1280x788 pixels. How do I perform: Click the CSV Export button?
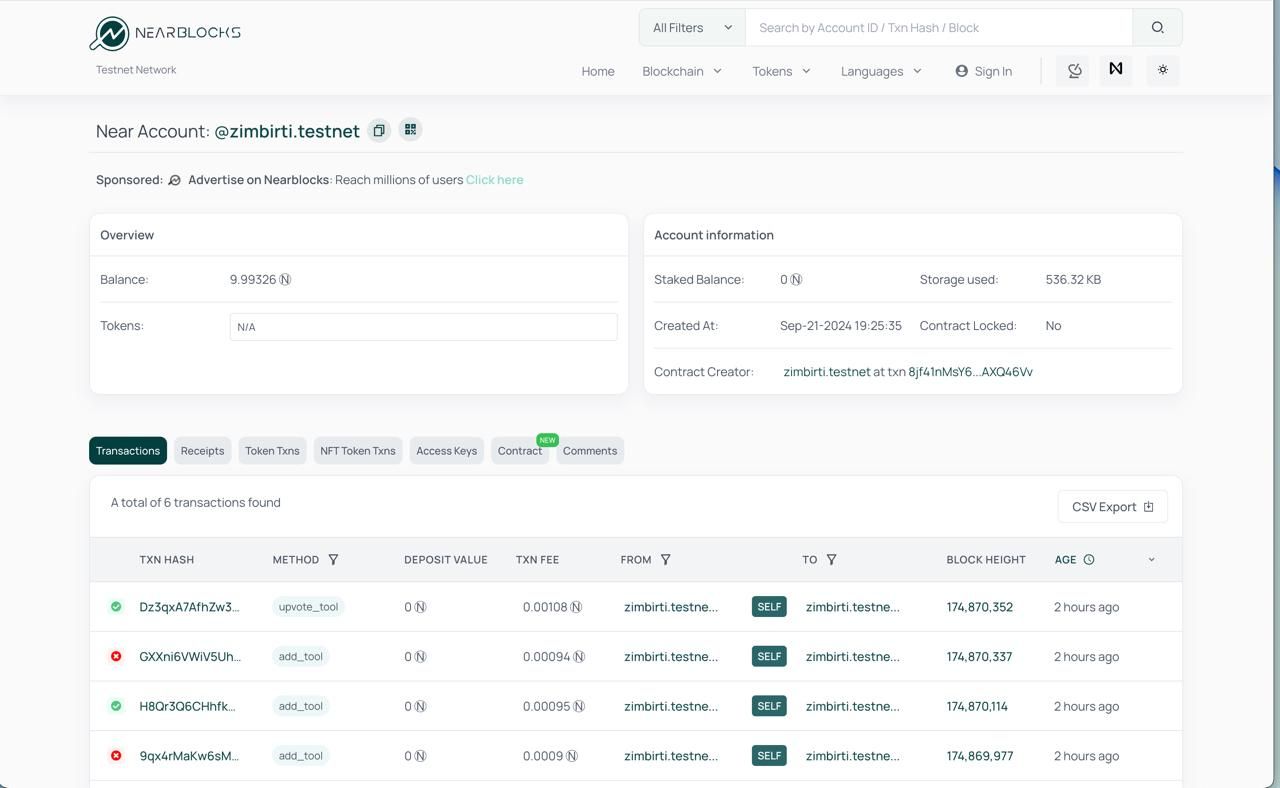1112,507
